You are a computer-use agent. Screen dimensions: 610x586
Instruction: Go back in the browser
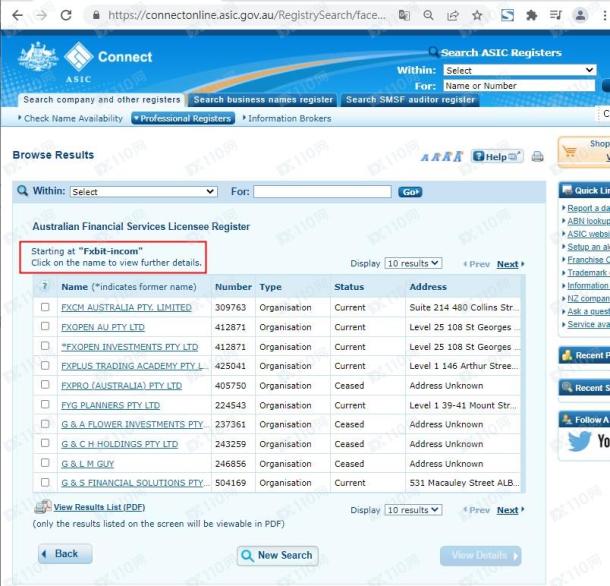pos(18,16)
